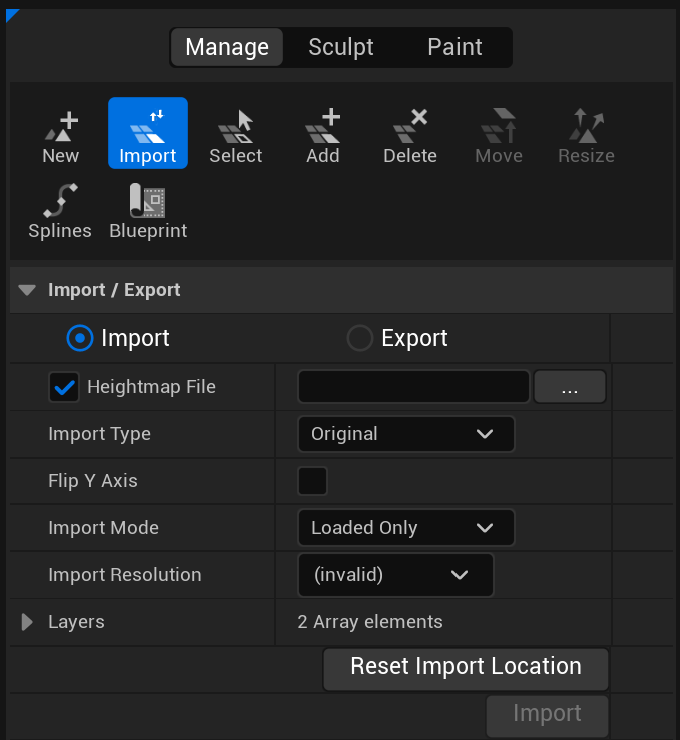The width and height of the screenshot is (680, 740).
Task: Click the 'Import Type' label
Action: (100, 434)
